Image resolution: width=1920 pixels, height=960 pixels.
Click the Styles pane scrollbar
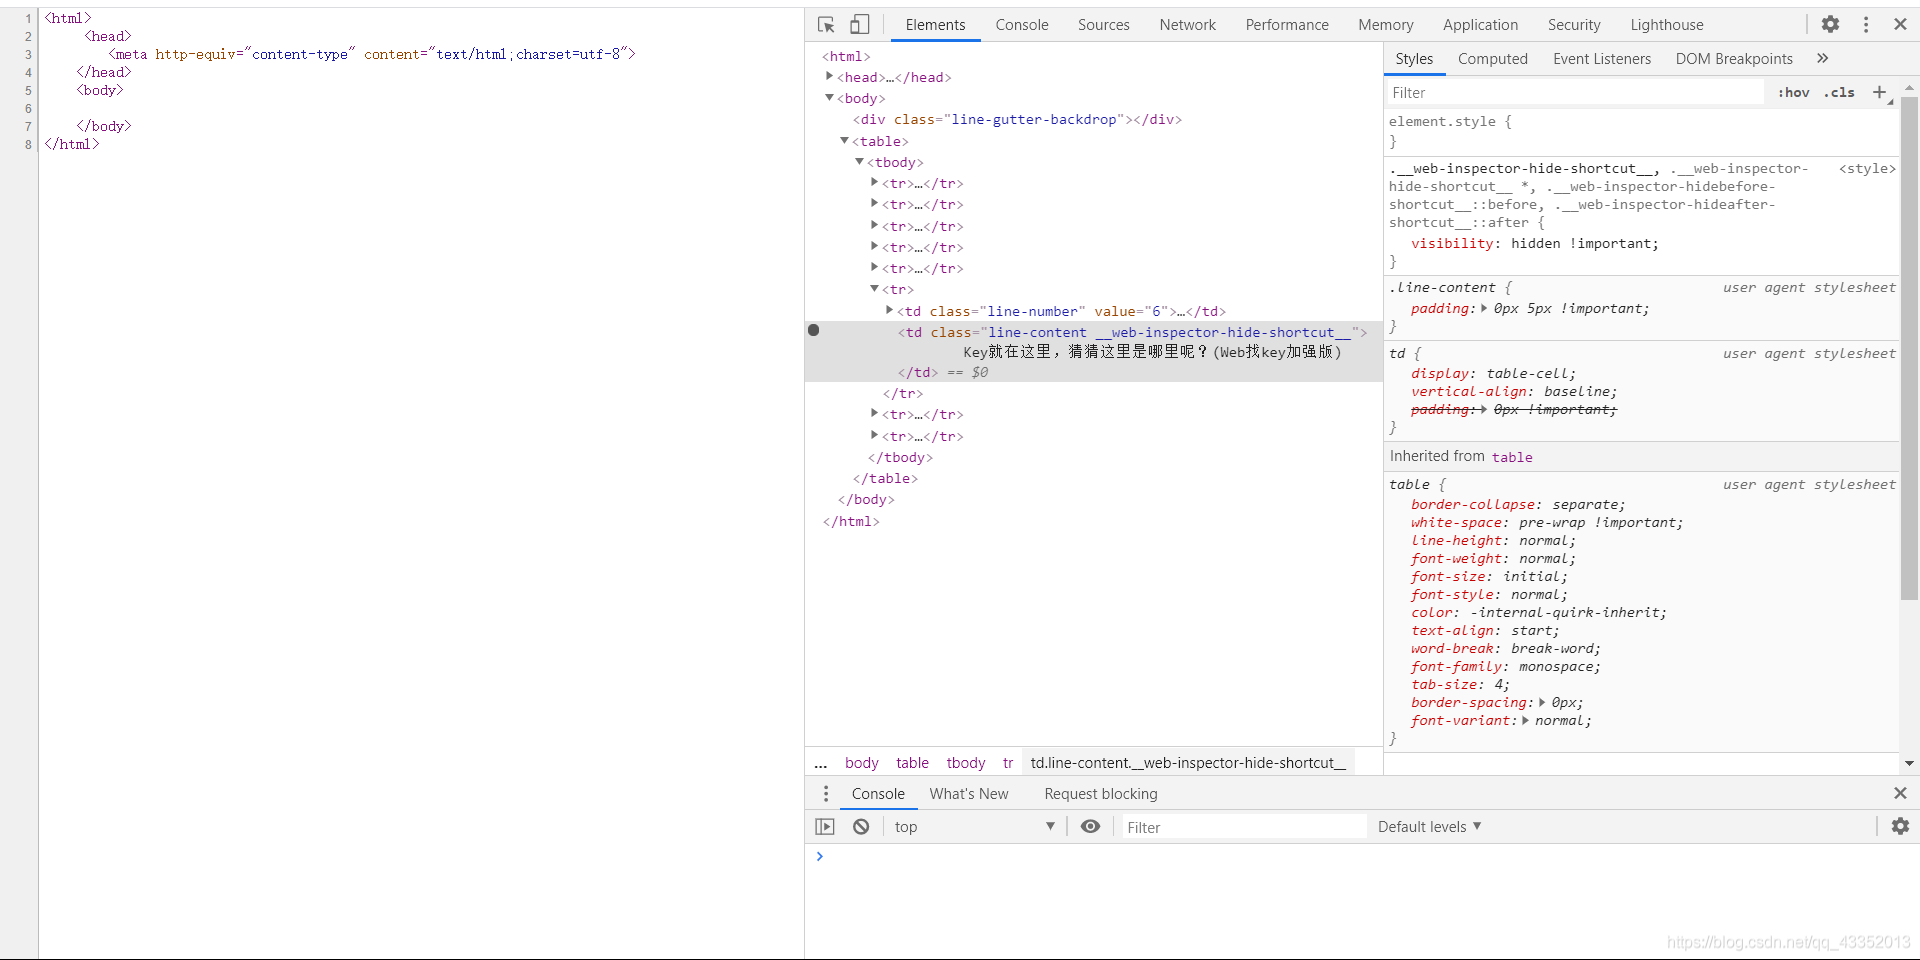click(1909, 346)
